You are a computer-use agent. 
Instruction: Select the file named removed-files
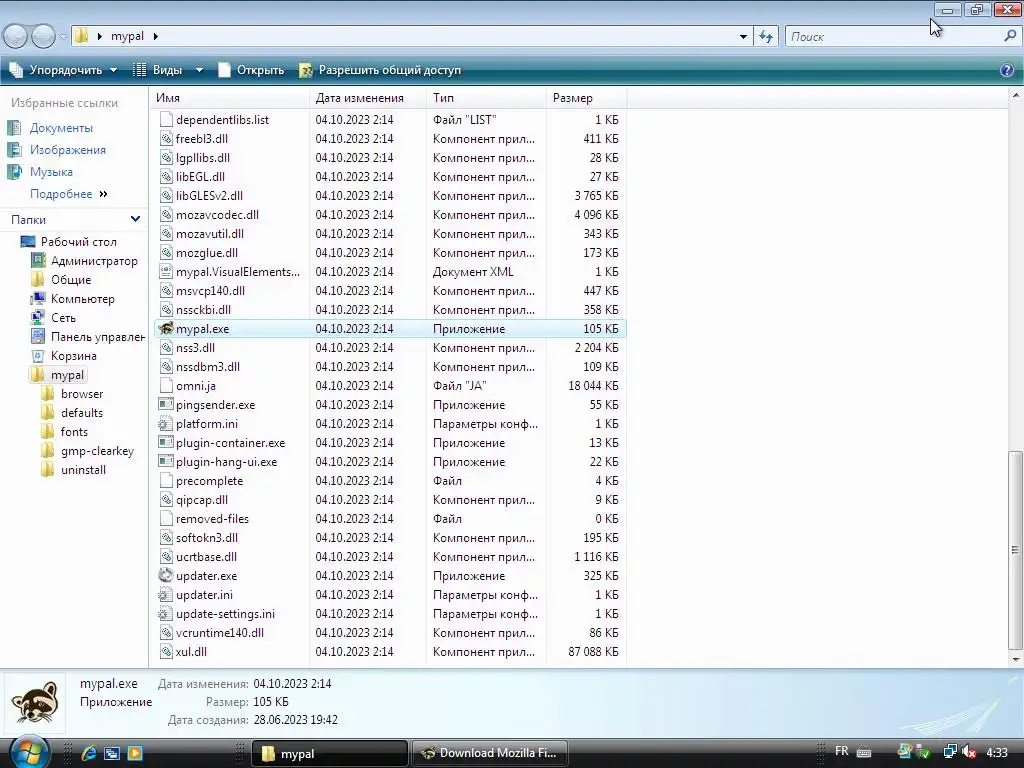(x=212, y=519)
